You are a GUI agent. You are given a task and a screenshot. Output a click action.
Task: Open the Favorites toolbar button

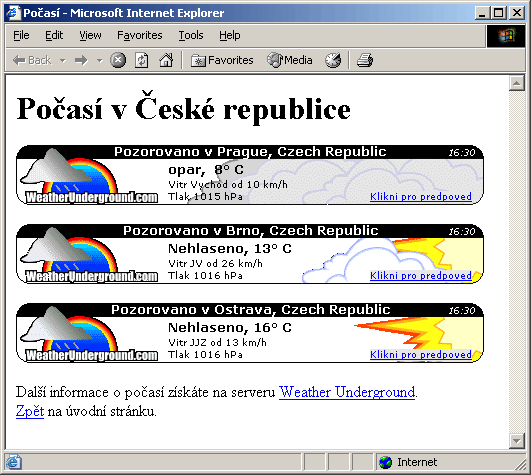tap(222, 60)
